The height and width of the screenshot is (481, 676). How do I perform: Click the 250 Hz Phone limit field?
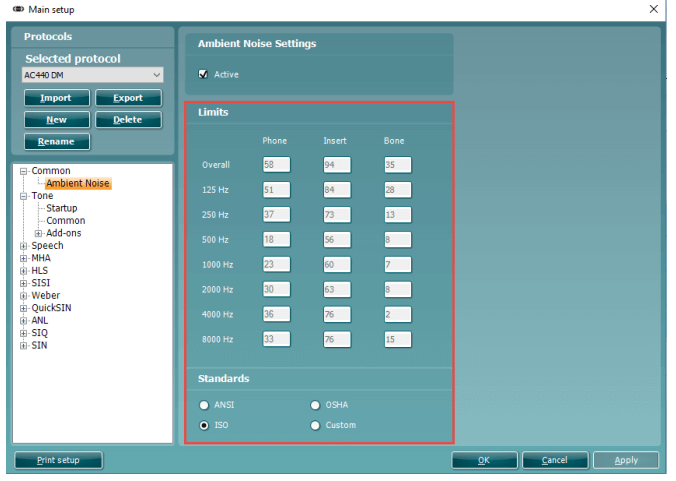tap(276, 215)
